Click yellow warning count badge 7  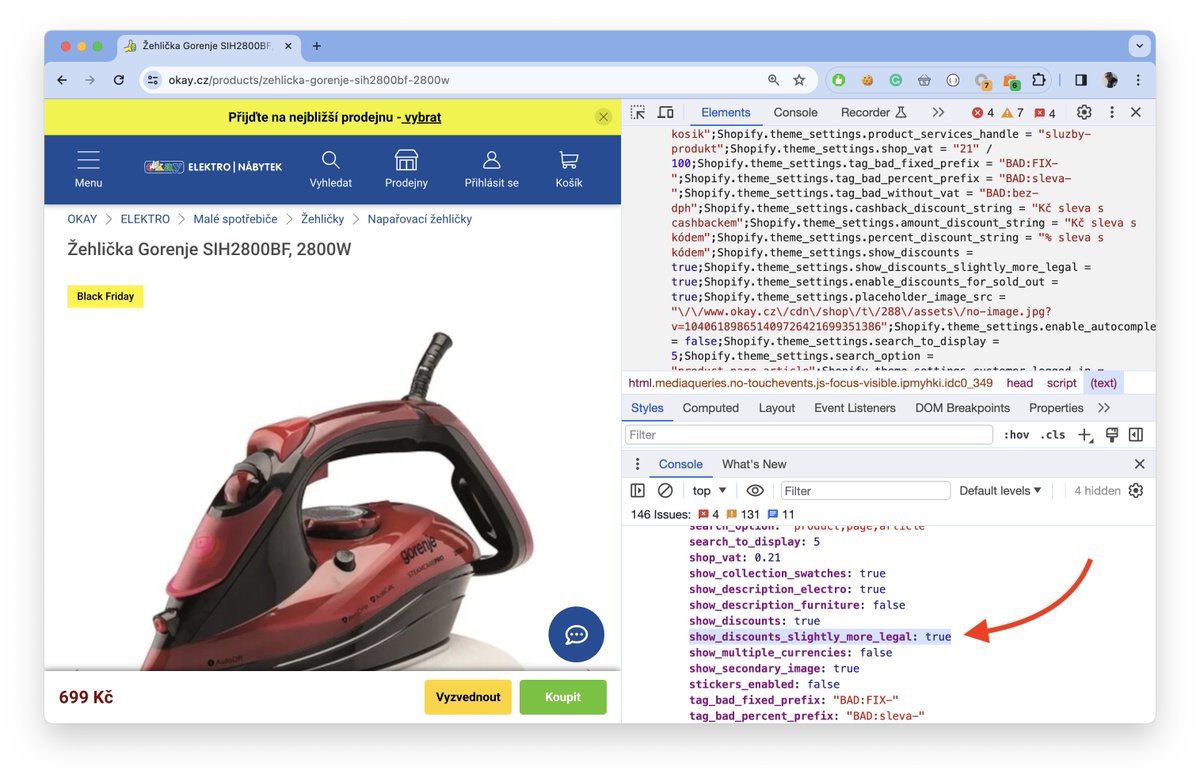1013,113
